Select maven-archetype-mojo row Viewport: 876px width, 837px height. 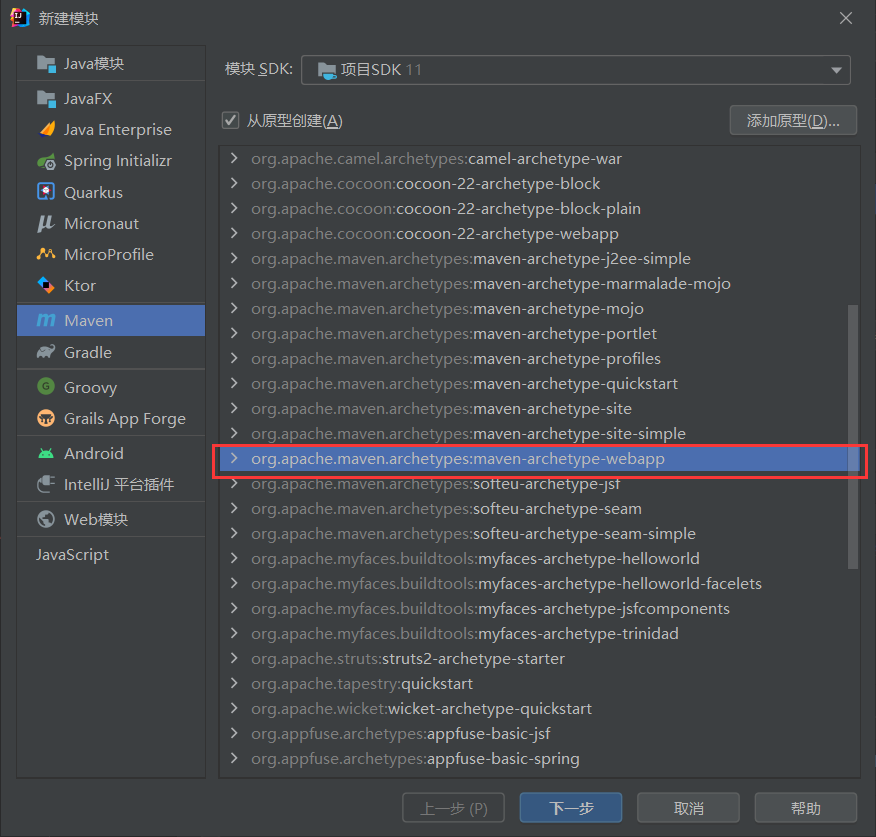click(539, 308)
